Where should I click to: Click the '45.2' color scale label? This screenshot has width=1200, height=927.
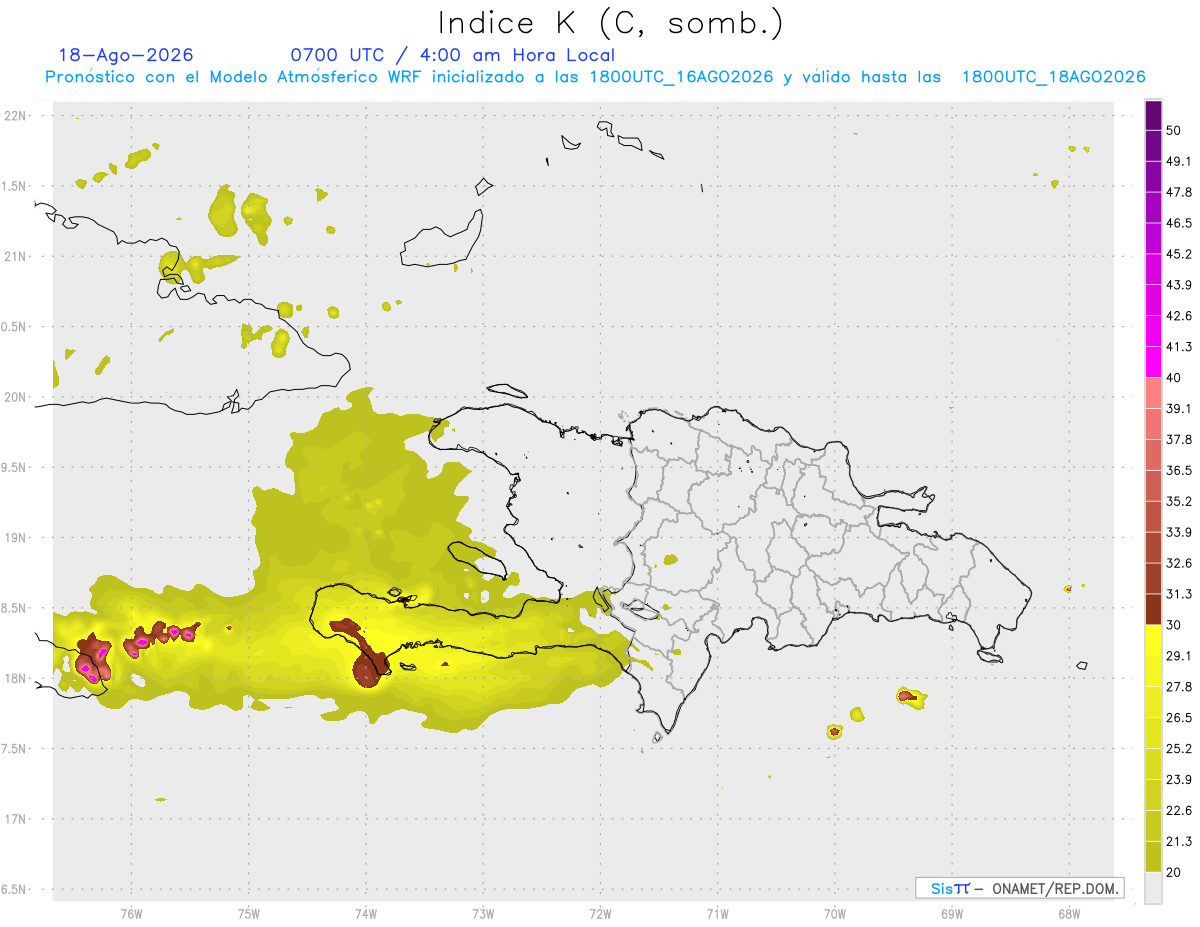(x=1179, y=254)
